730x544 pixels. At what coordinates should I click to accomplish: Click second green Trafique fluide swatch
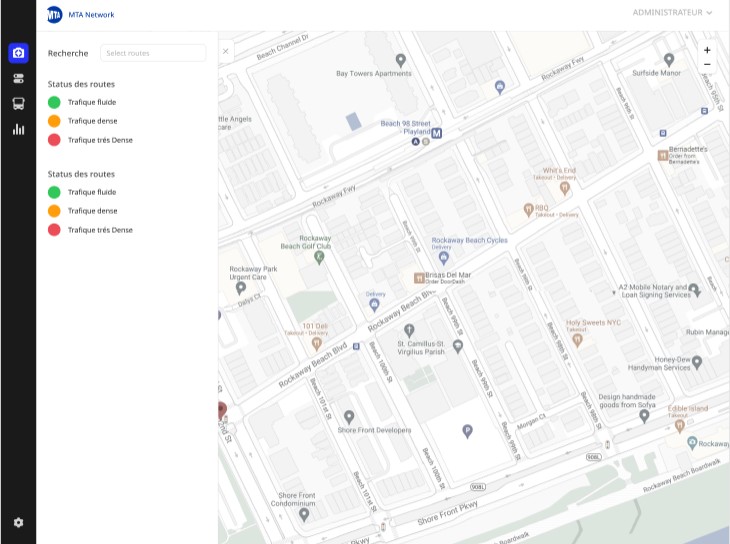pyautogui.click(x=54, y=192)
